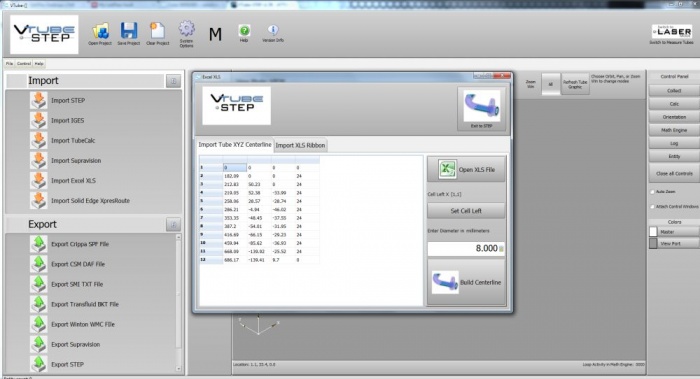Image resolution: width=700 pixels, height=379 pixels.
Task: Select the highlighted cell in row 1
Action: click(x=235, y=168)
